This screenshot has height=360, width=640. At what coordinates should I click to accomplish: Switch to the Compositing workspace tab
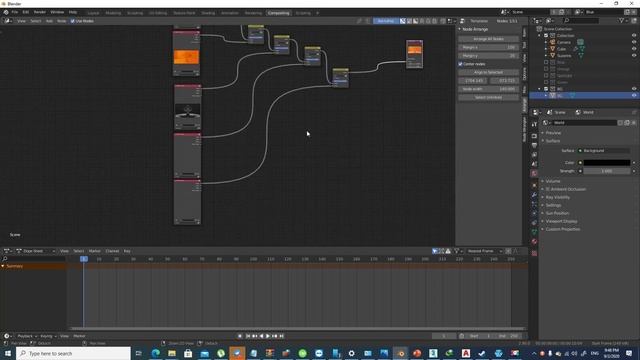(278, 13)
